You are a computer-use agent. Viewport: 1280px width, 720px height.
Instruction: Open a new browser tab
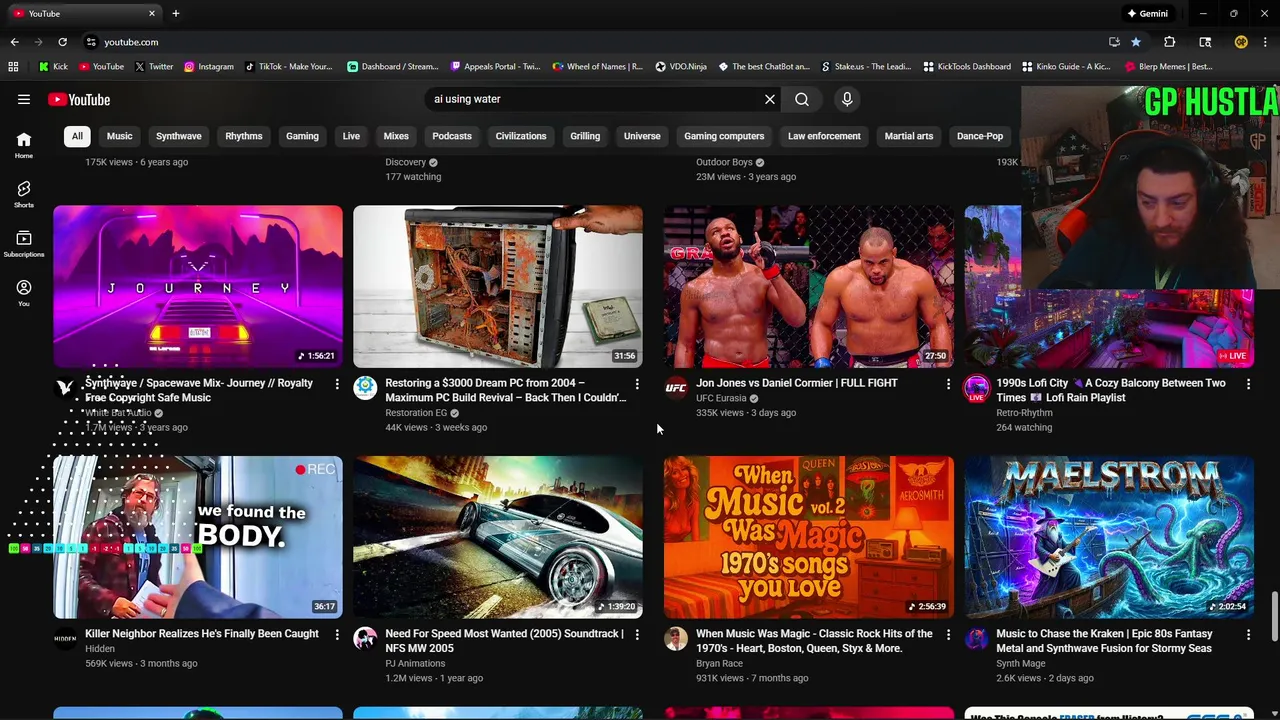(x=175, y=13)
